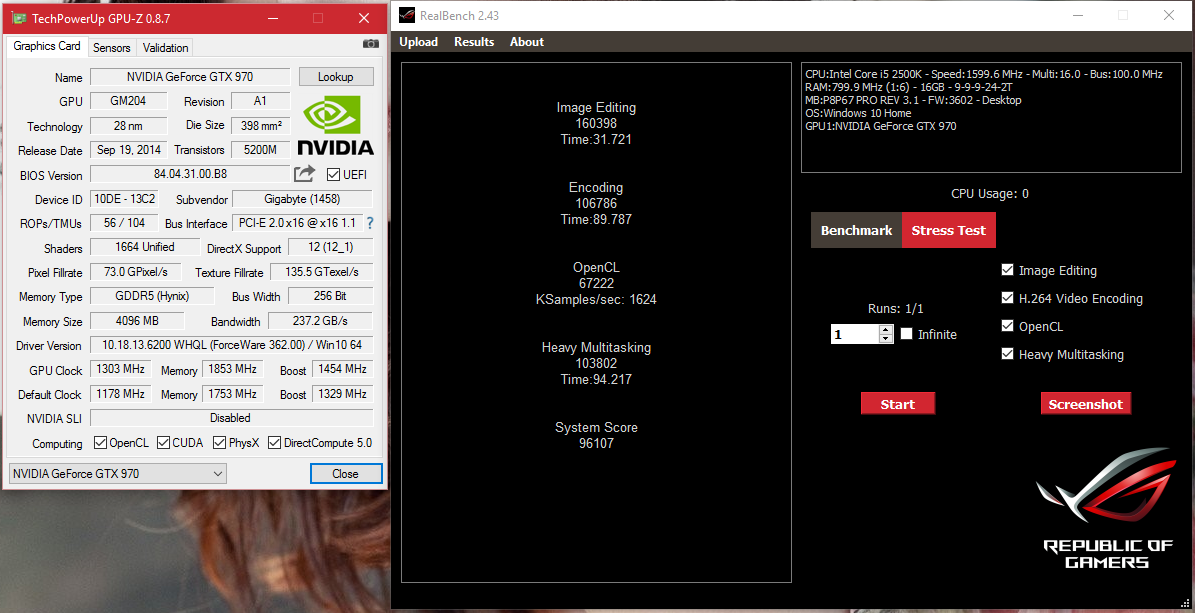Click the Lookup button
Viewport: 1195px width, 613px height.
335,77
